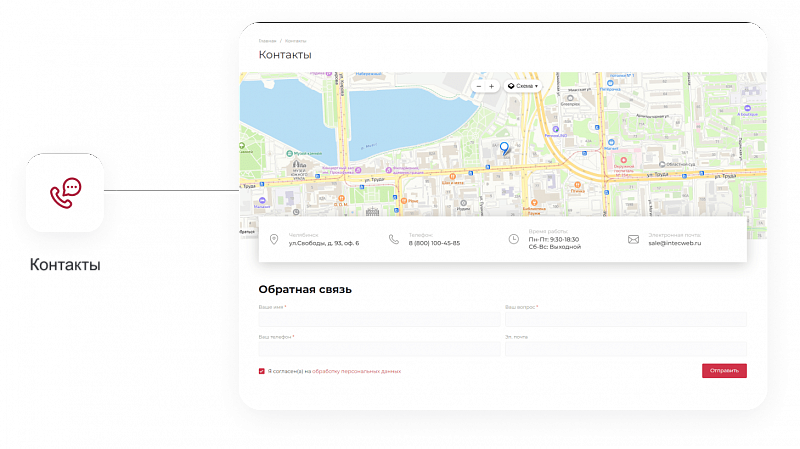The image size is (800, 449).
Task: Click the Музей Южного Урала building icon
Action: pos(298,164)
